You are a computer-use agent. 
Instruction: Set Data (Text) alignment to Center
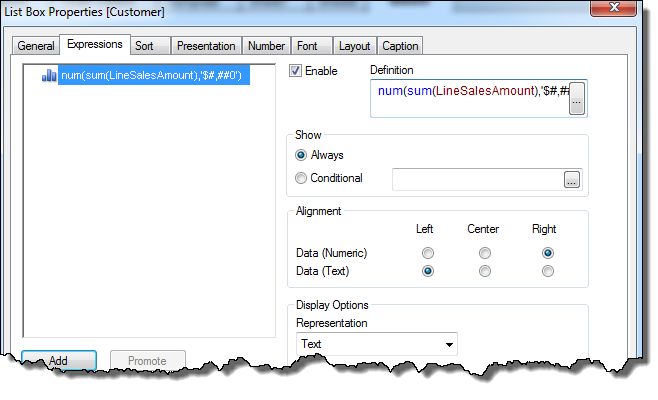485,271
